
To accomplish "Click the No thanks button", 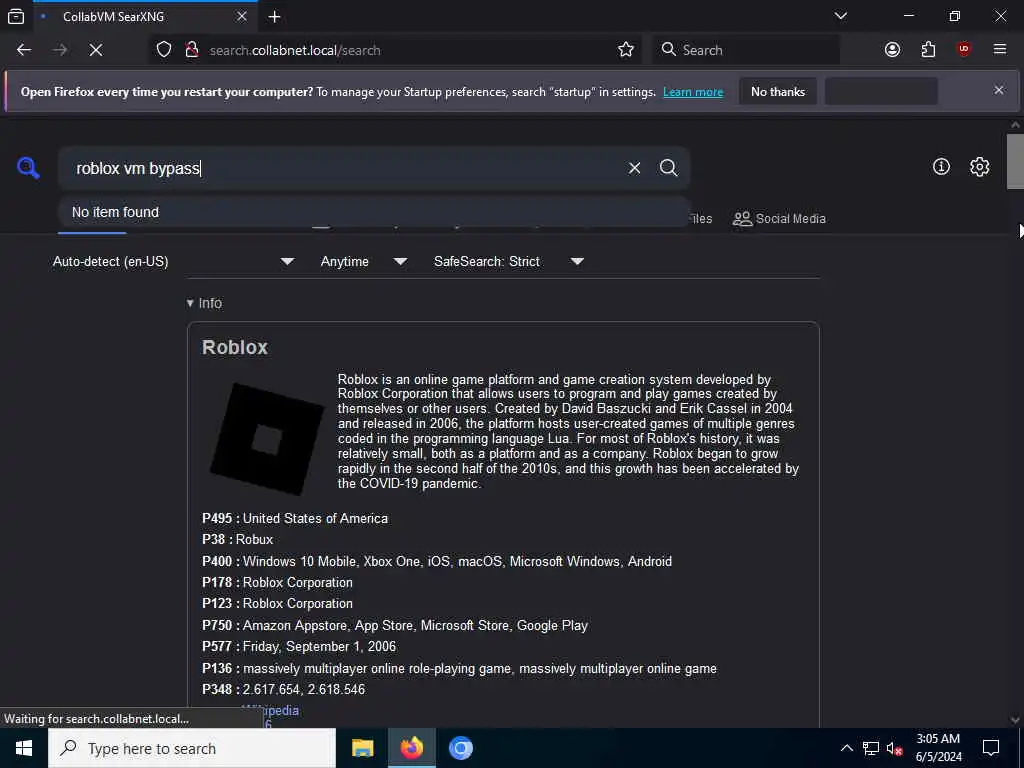I will (778, 92).
